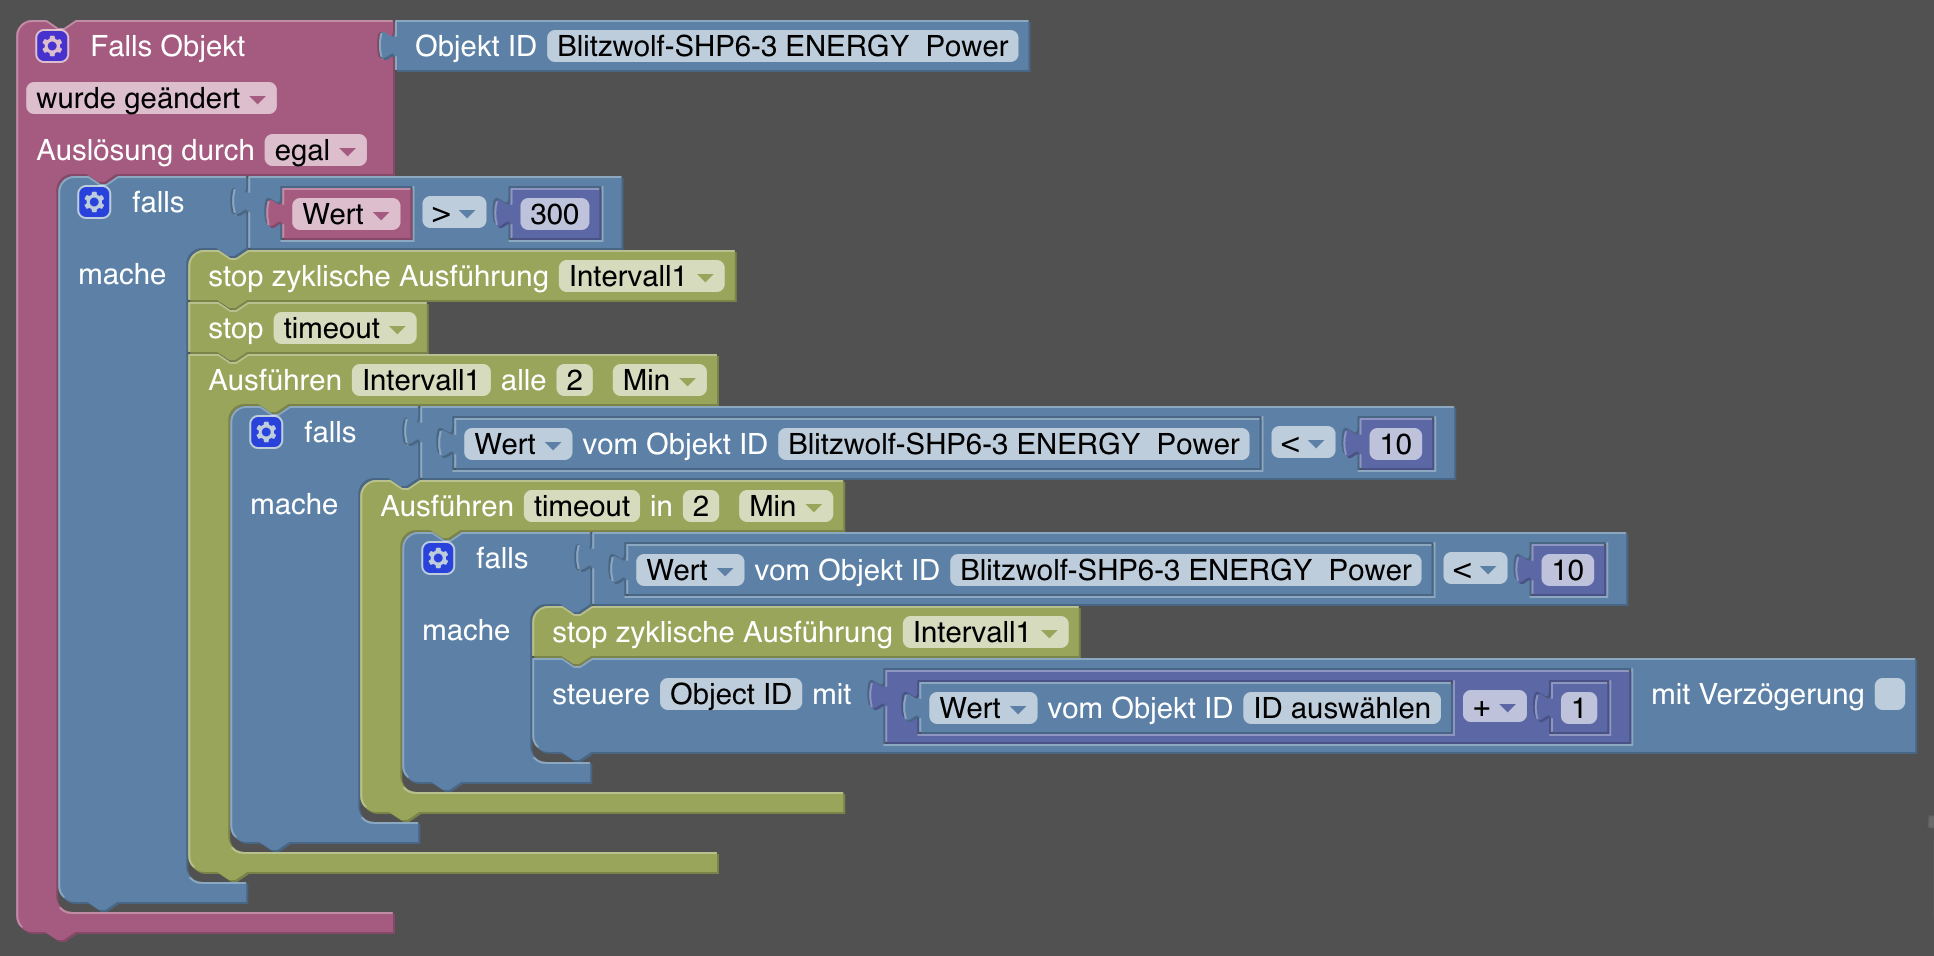Edit value 10 in first Power comparison
This screenshot has height=956, width=1934.
click(1396, 444)
